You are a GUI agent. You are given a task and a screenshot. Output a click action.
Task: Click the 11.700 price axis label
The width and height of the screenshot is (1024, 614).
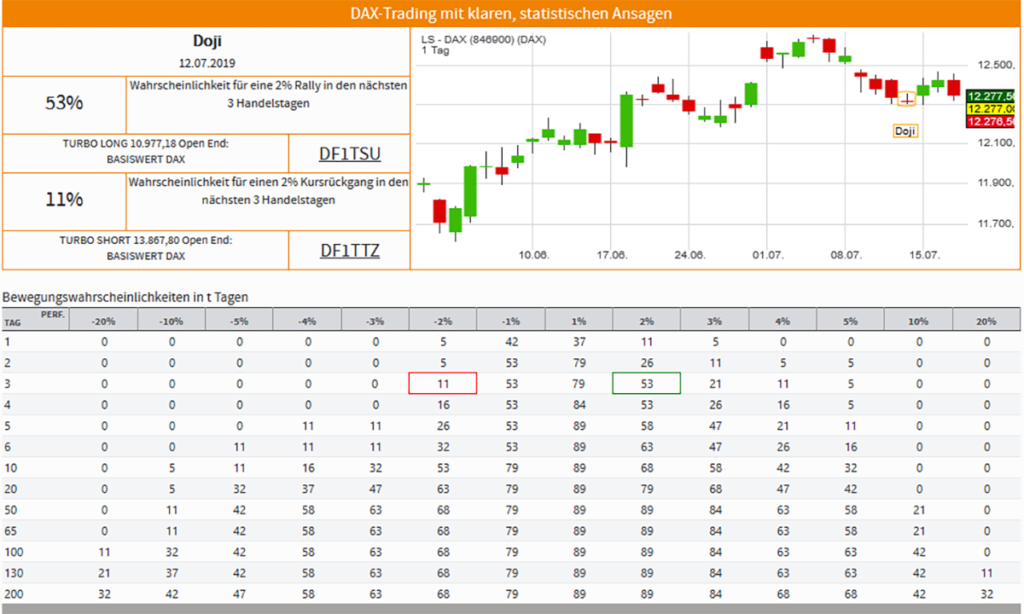pyautogui.click(x=996, y=223)
